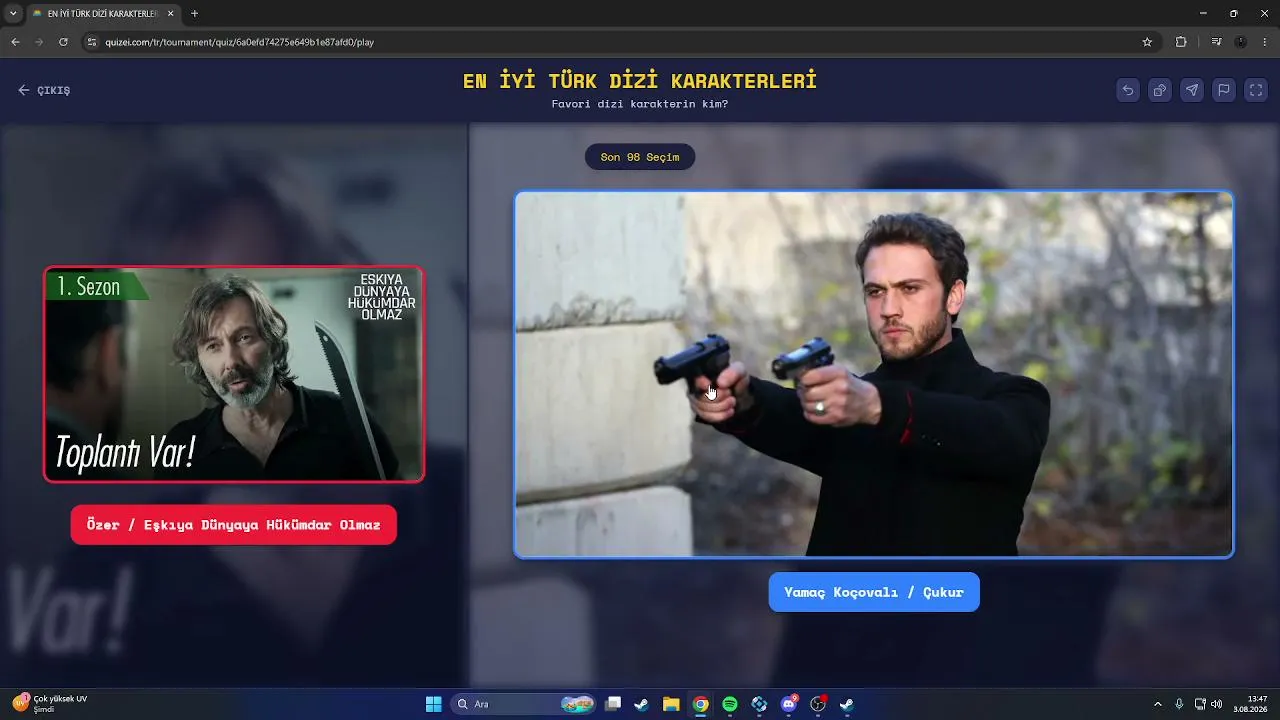Exit the quiz via ÇIKIŞ
Image resolution: width=1280 pixels, height=720 pixels.
click(44, 90)
